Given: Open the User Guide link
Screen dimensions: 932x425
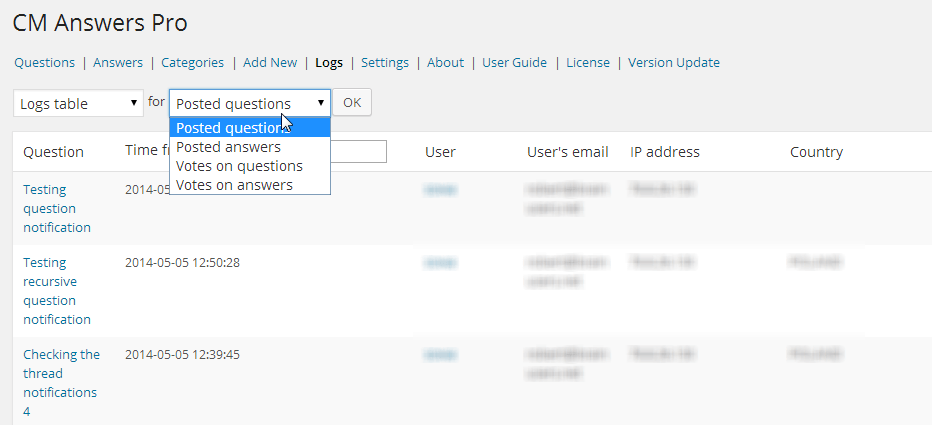Looking at the screenshot, I should (514, 62).
